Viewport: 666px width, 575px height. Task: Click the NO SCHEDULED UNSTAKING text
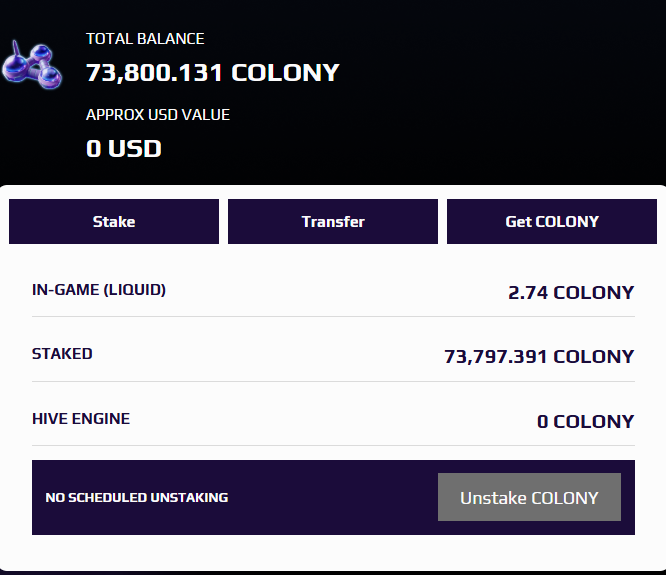[137, 497]
